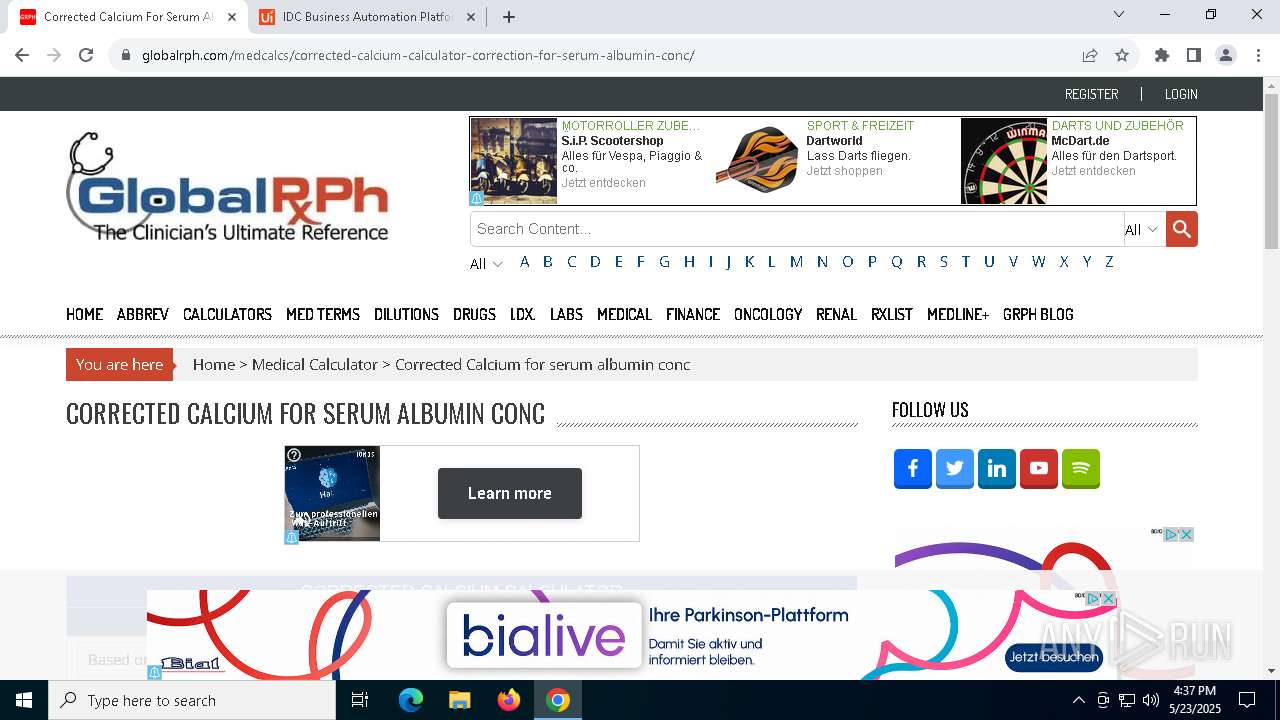Open File Explorer from taskbar

pyautogui.click(x=459, y=700)
